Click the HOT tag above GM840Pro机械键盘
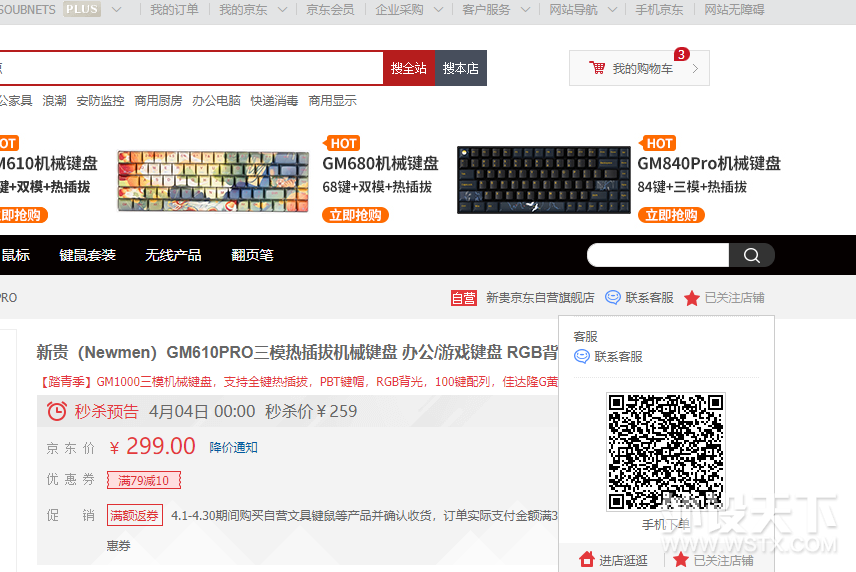This screenshot has height=572, width=856. click(658, 143)
